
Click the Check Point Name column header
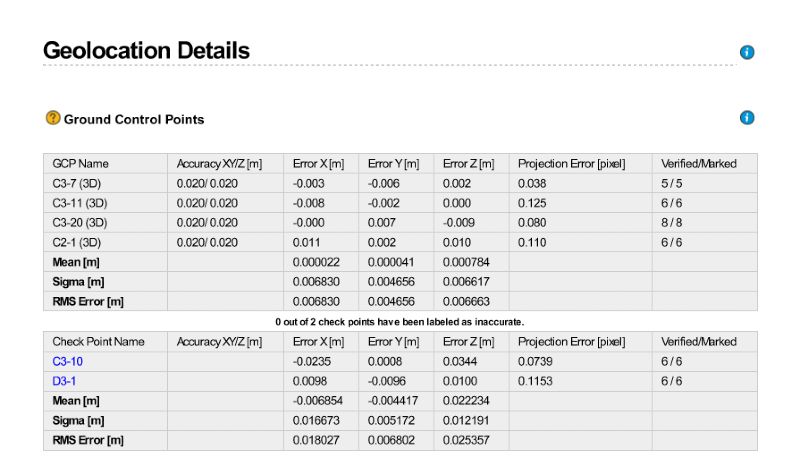(98, 341)
